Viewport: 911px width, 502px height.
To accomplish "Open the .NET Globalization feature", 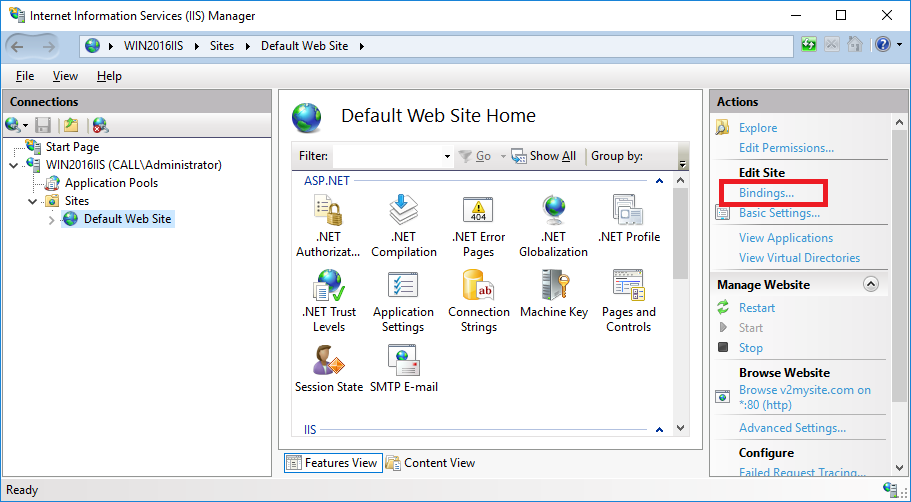I will click(553, 226).
